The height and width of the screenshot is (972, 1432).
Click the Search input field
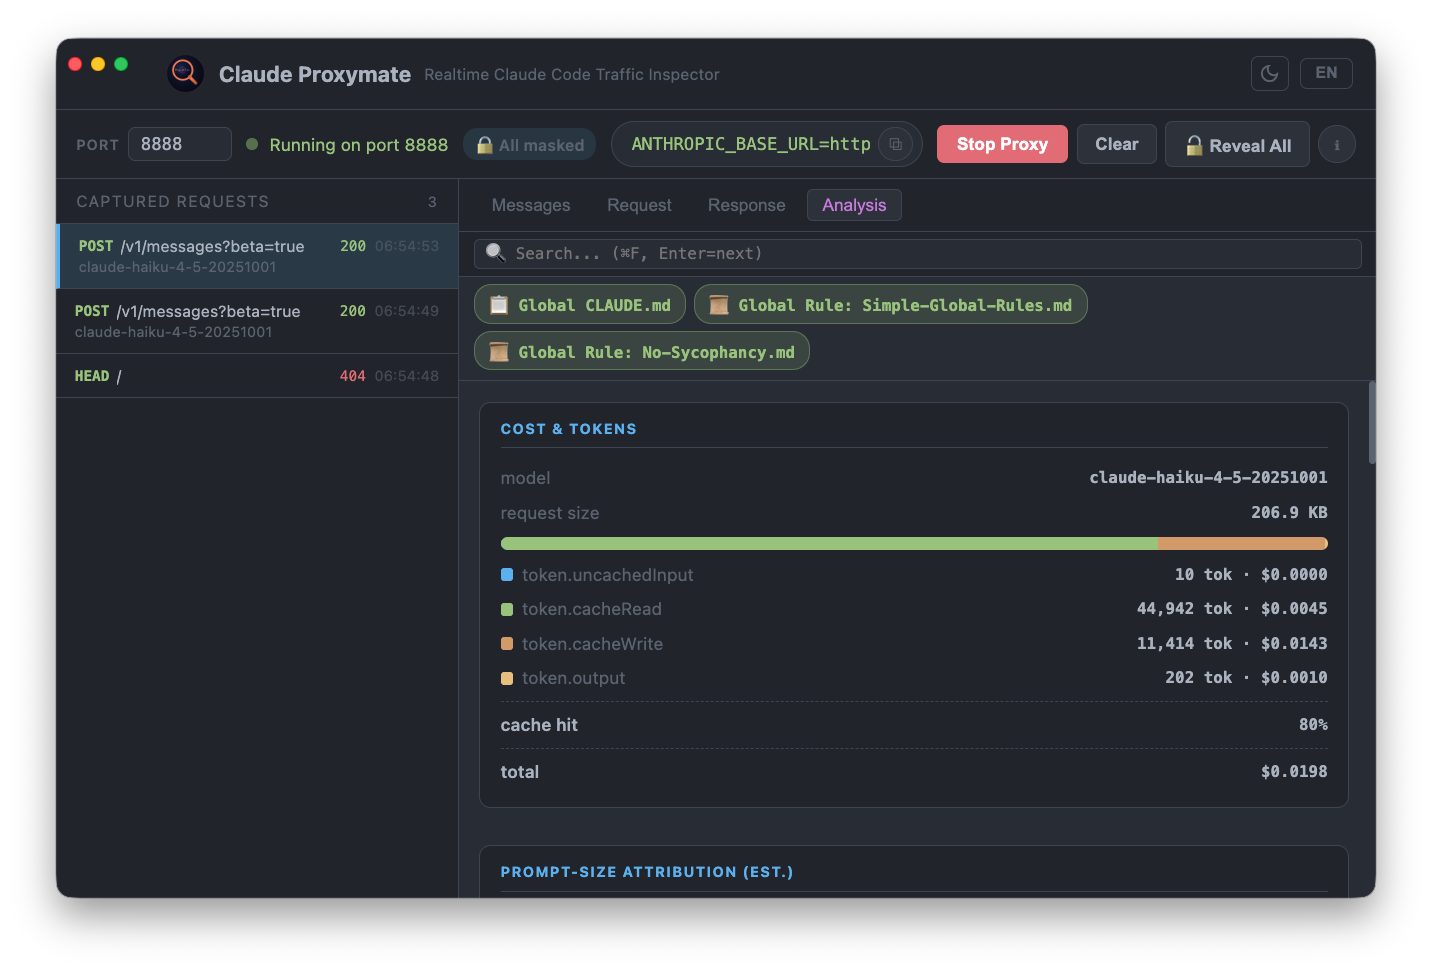pyautogui.click(x=918, y=254)
